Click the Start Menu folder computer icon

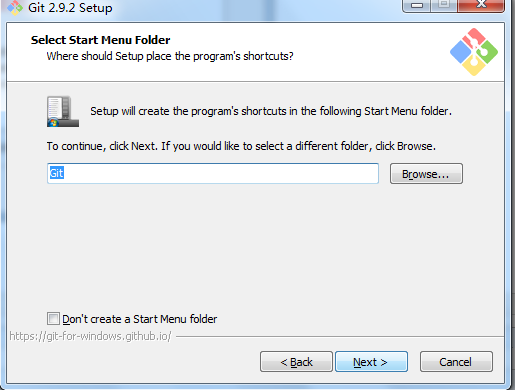tap(63, 111)
